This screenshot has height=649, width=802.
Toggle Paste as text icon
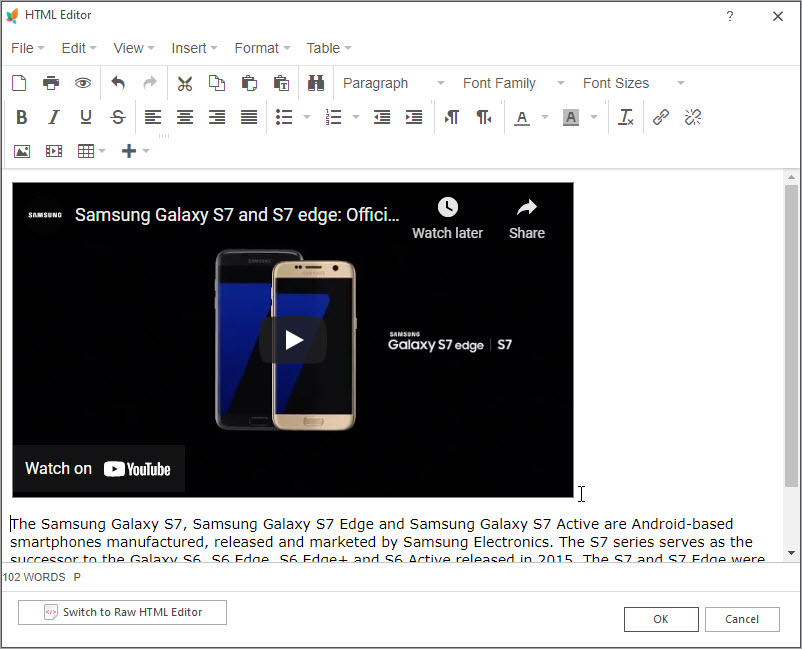coord(281,83)
